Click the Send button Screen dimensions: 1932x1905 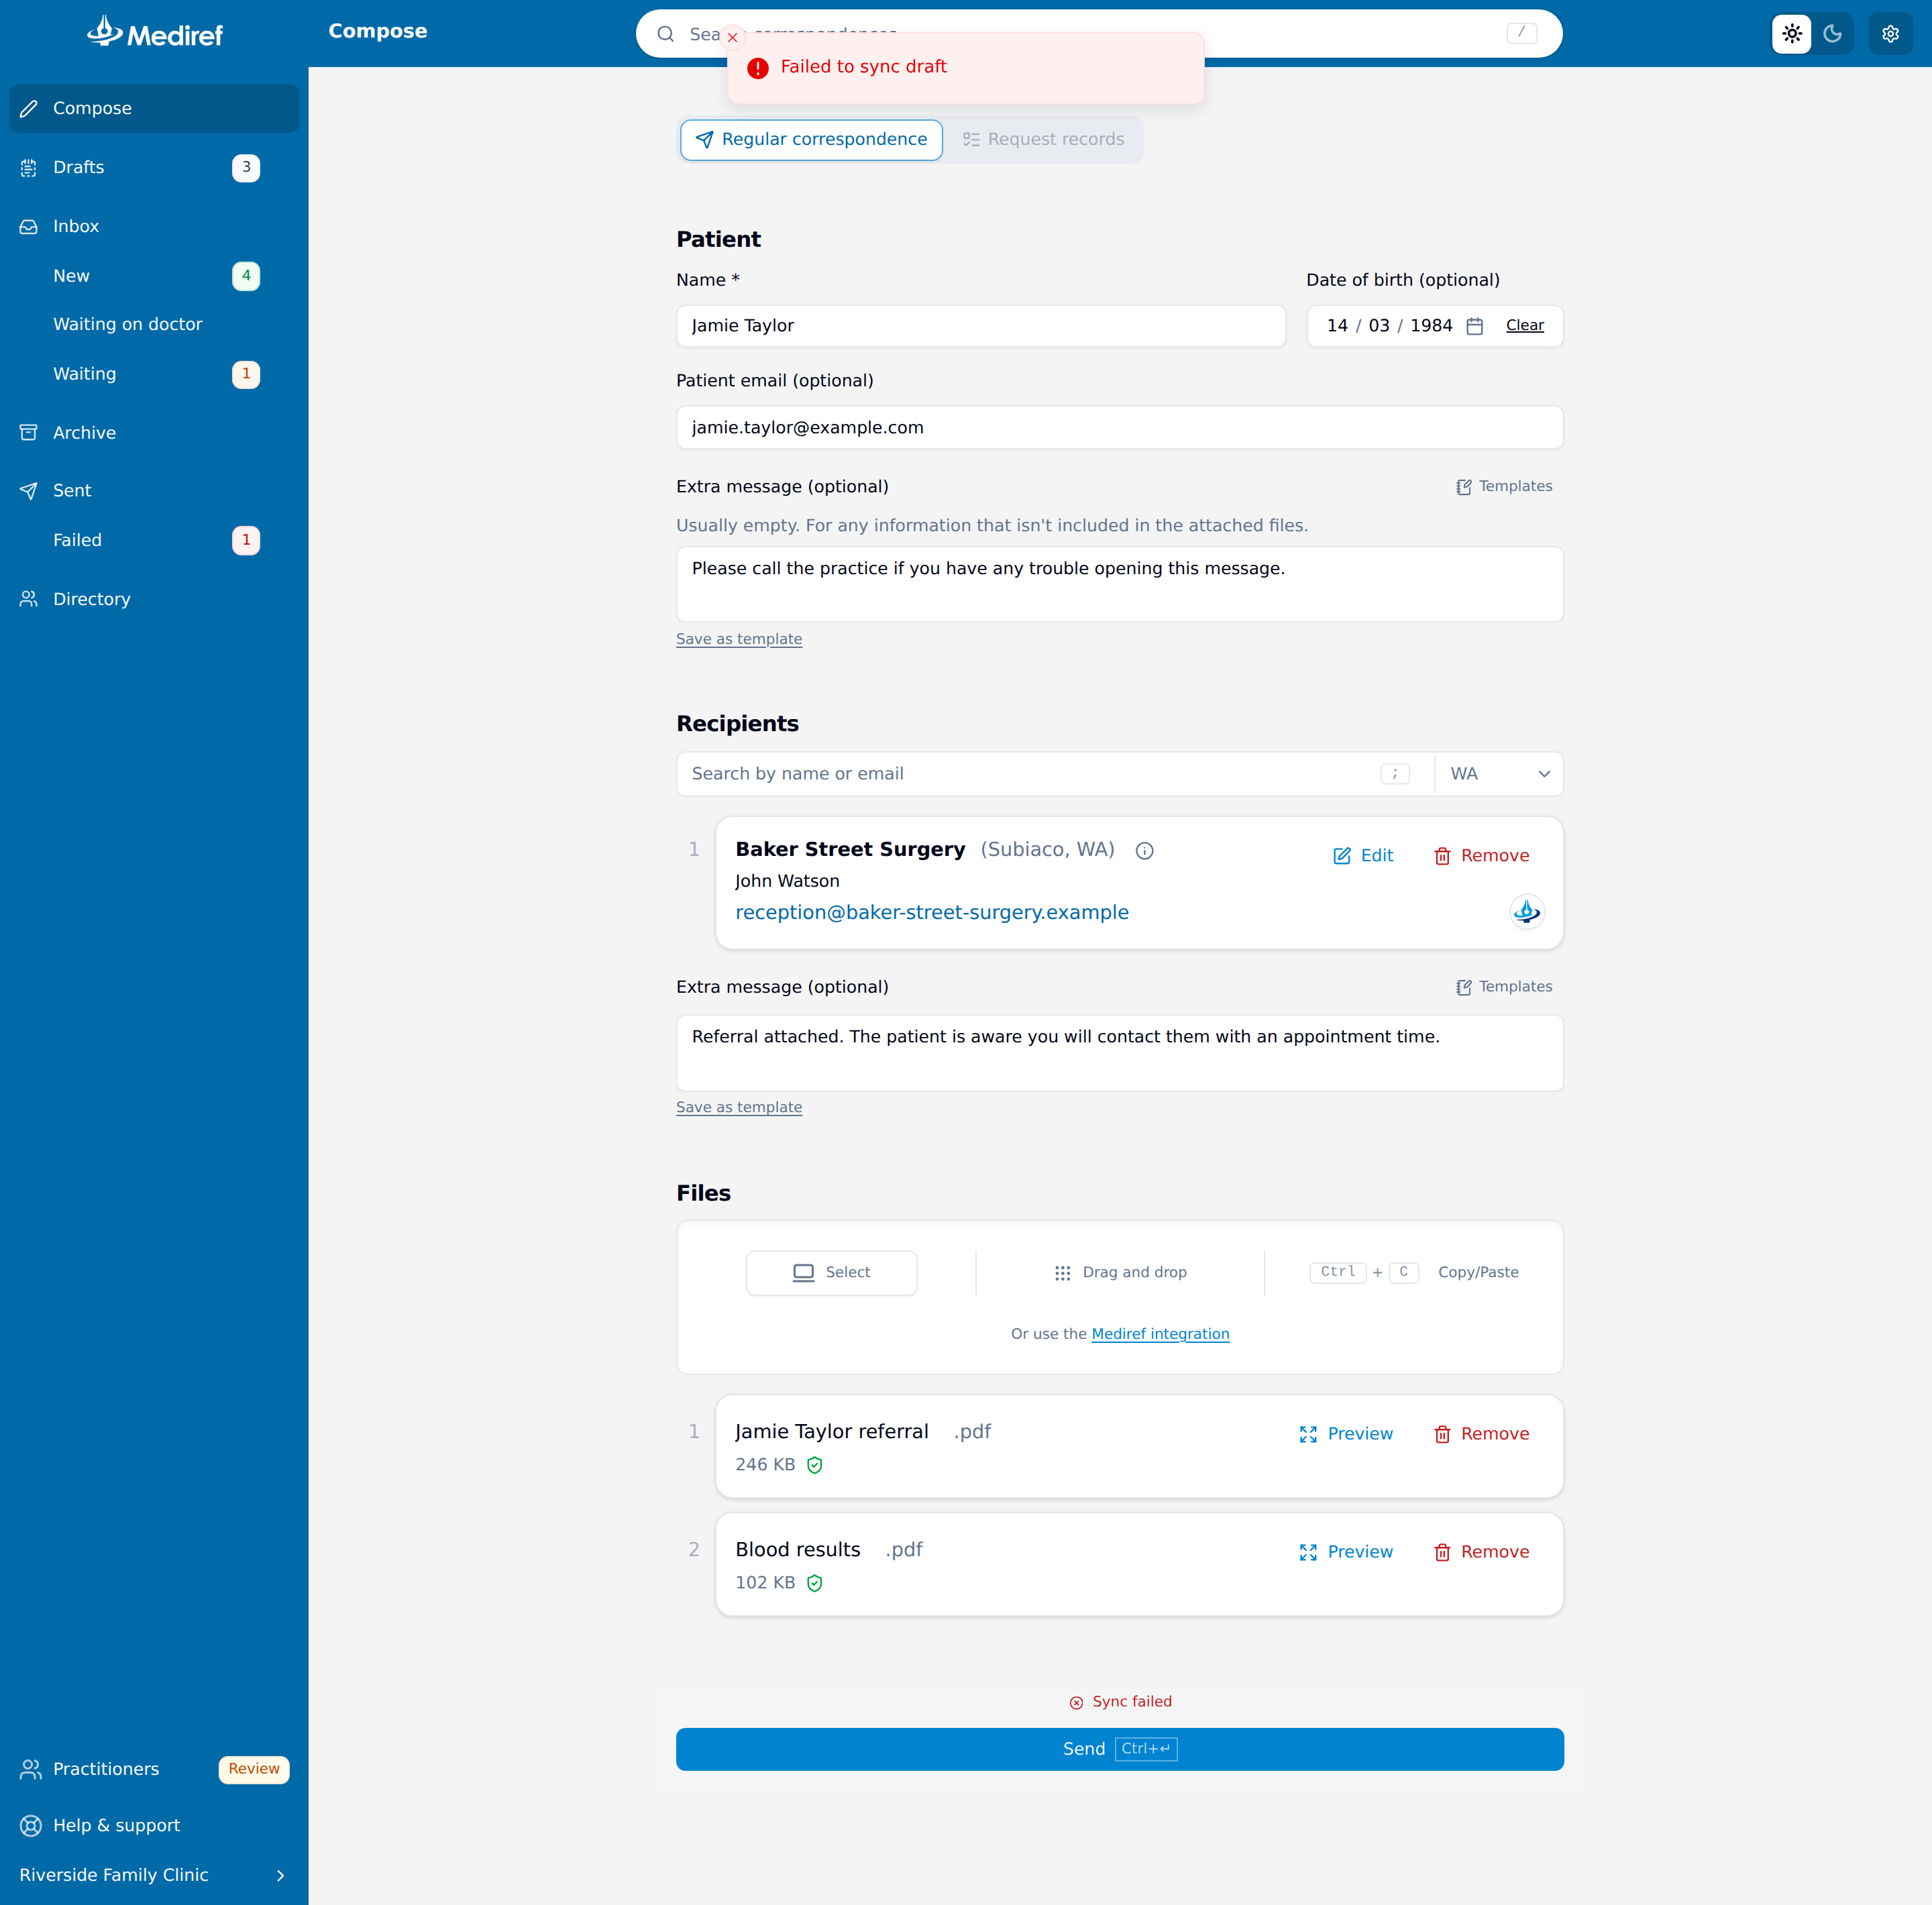click(x=1119, y=1750)
